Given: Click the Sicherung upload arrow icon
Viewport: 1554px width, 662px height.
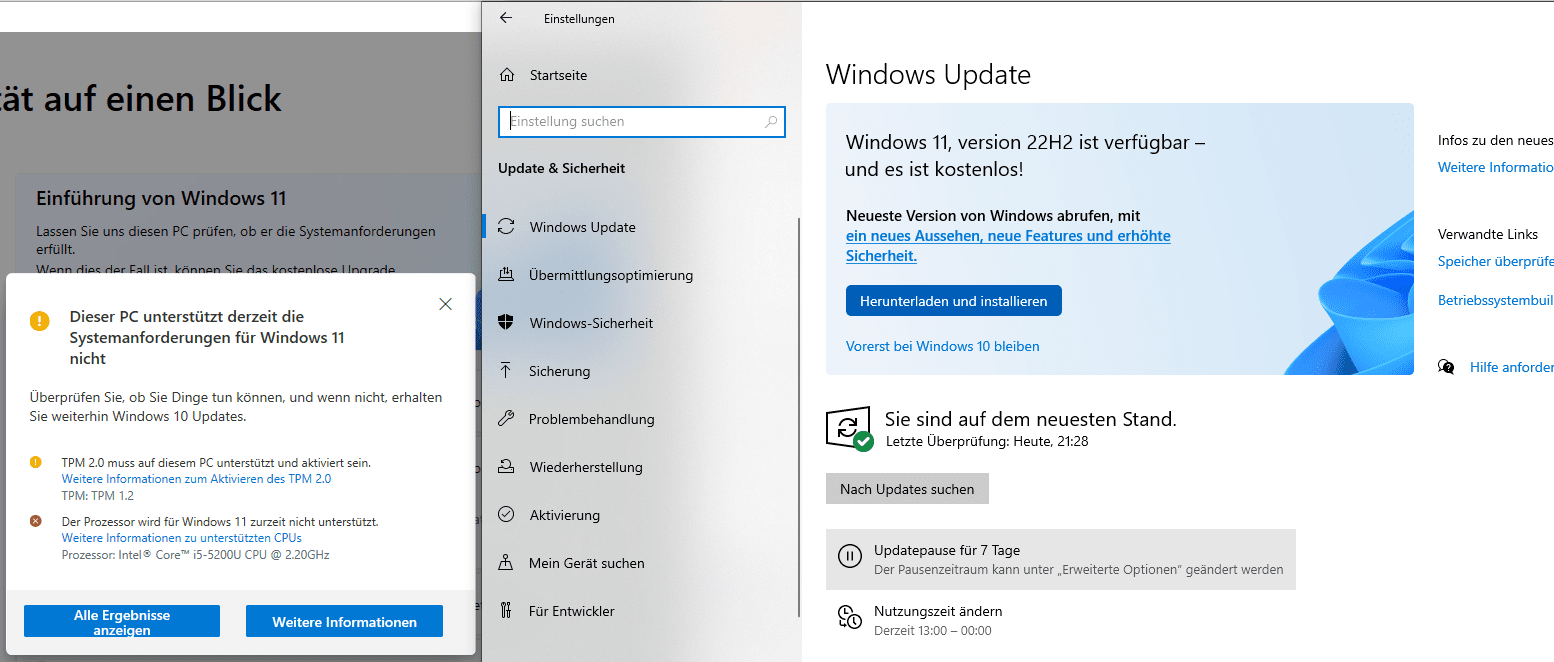Looking at the screenshot, I should pos(506,371).
